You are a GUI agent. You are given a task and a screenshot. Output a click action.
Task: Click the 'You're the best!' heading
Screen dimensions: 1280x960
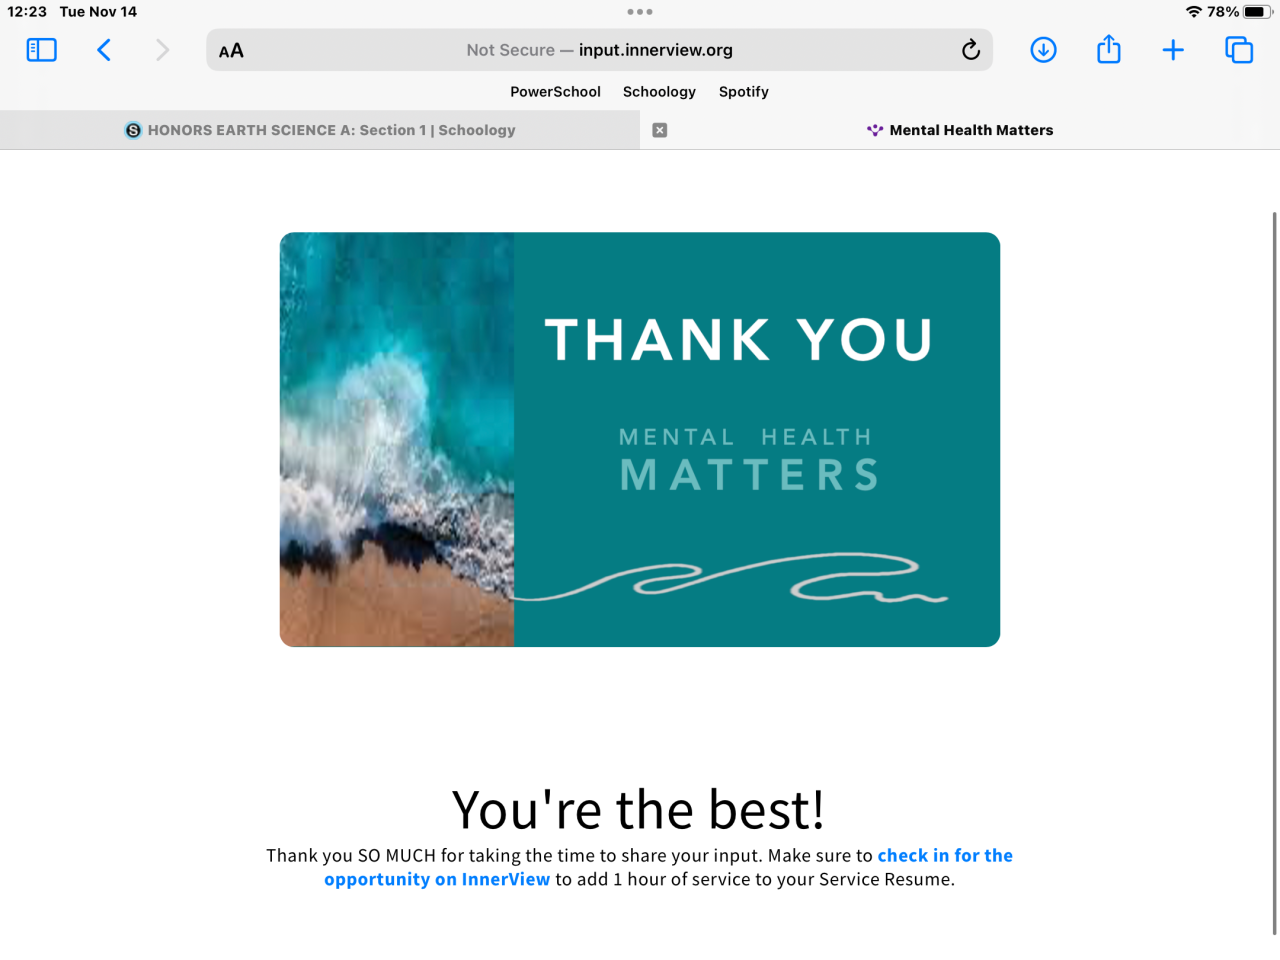click(x=638, y=809)
